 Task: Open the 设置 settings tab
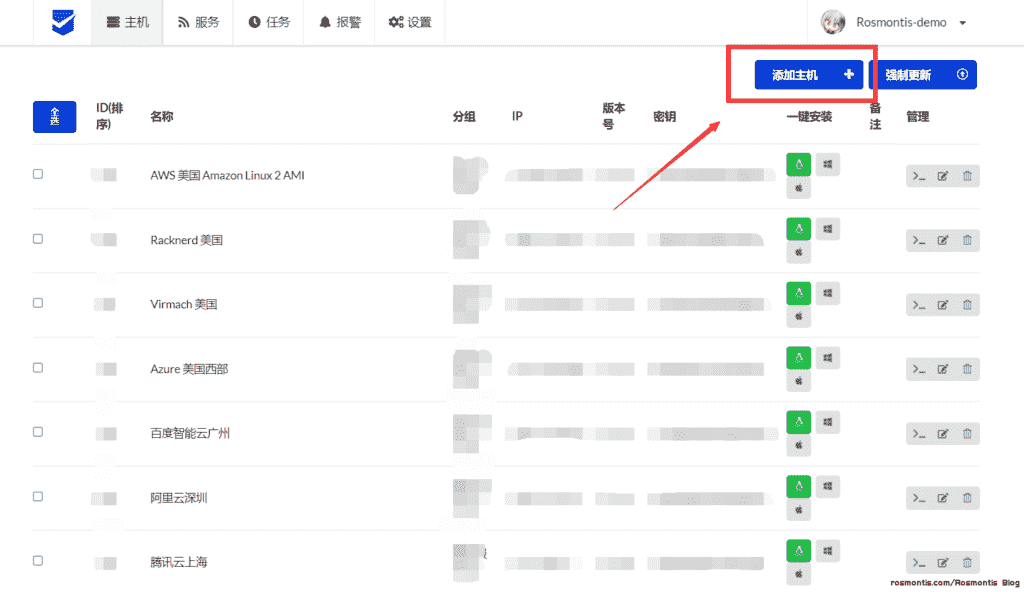410,22
